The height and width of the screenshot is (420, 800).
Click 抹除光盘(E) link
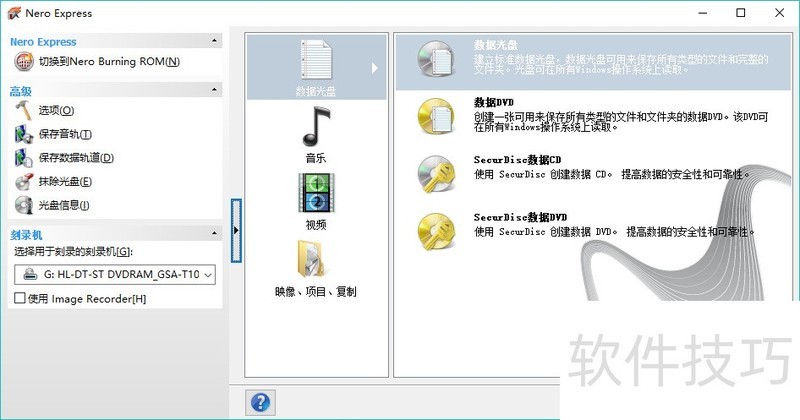65,182
